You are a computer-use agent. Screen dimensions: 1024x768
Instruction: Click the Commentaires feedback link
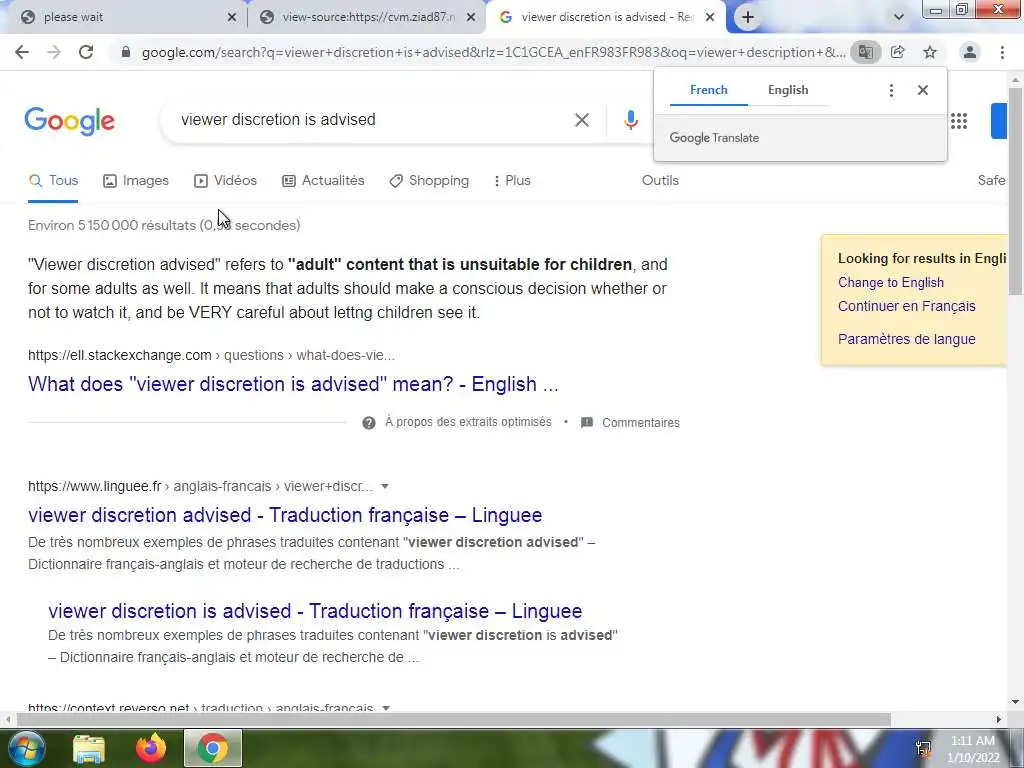coord(630,423)
